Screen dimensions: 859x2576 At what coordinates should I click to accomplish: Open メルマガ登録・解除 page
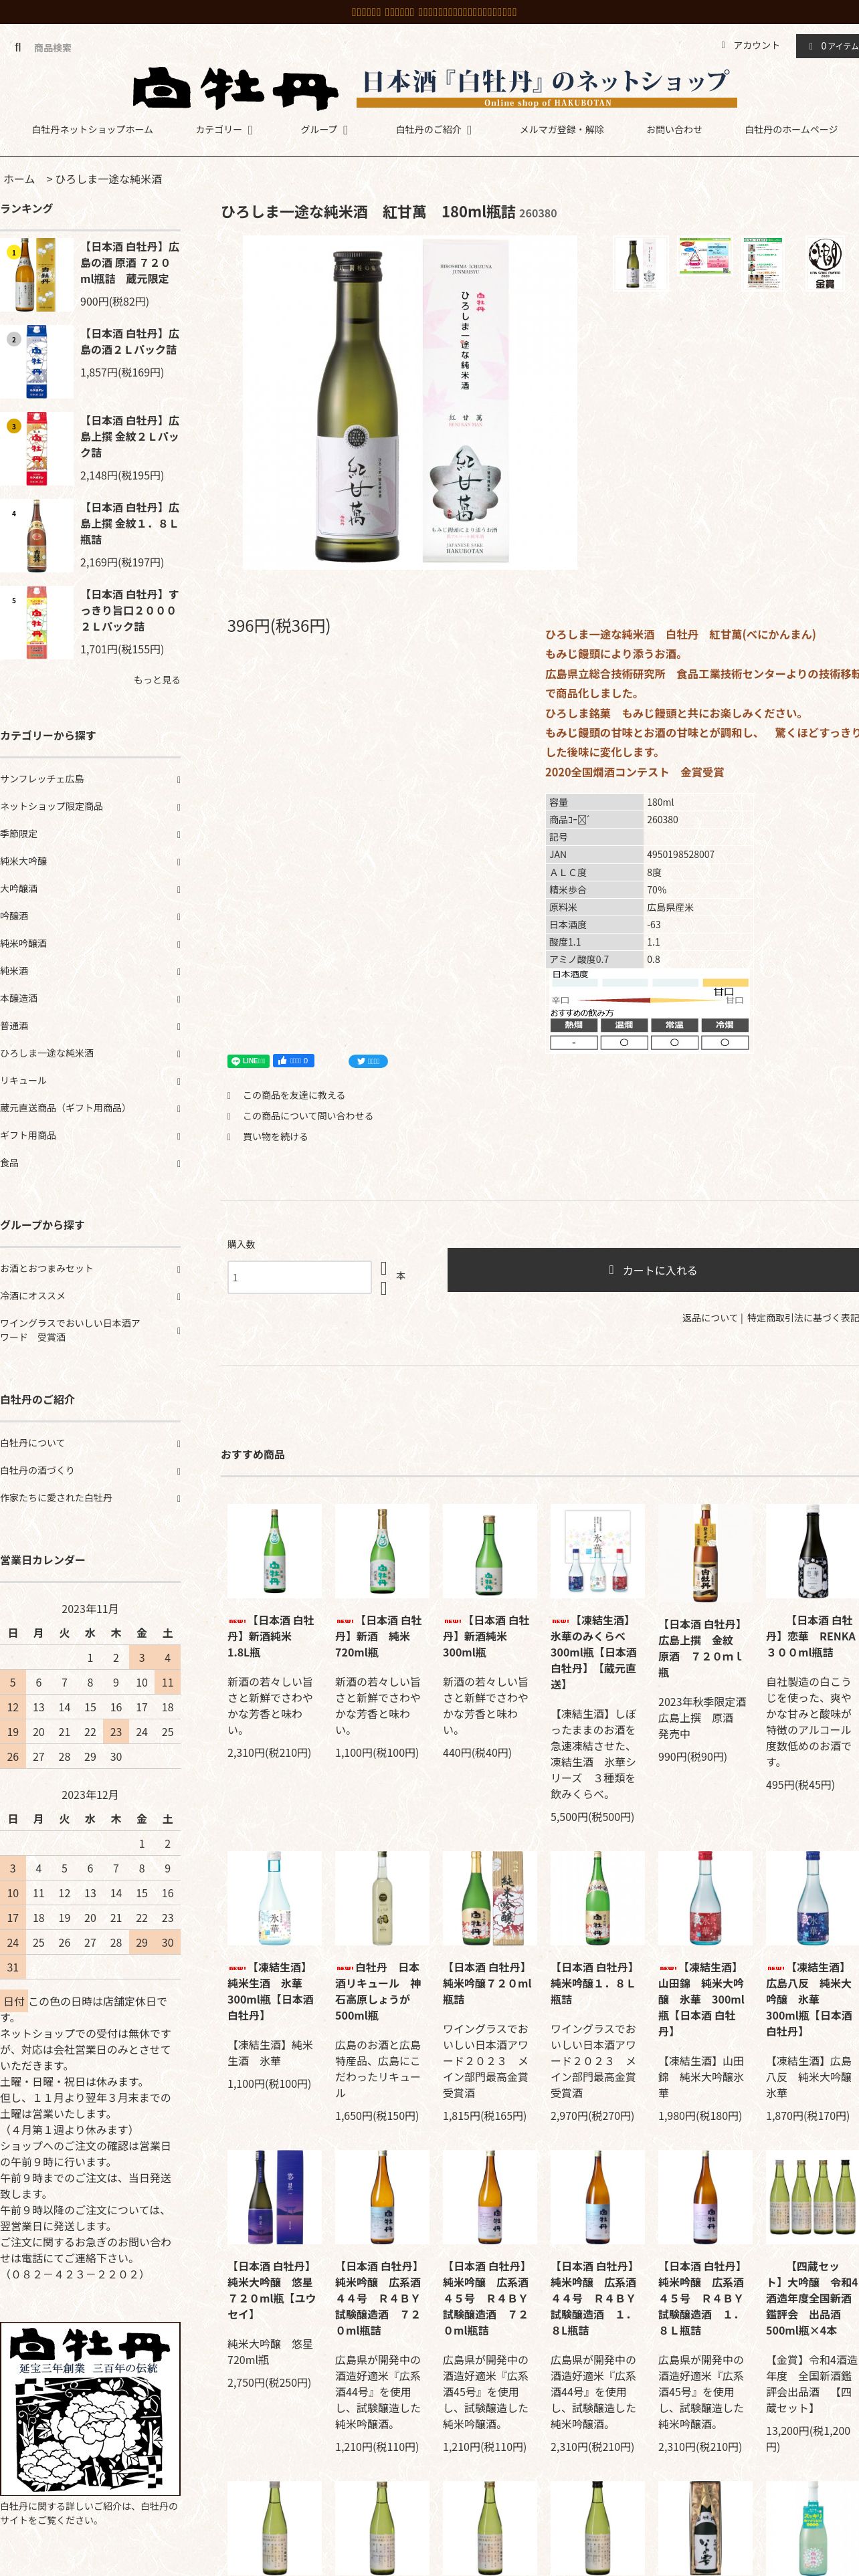click(x=561, y=129)
